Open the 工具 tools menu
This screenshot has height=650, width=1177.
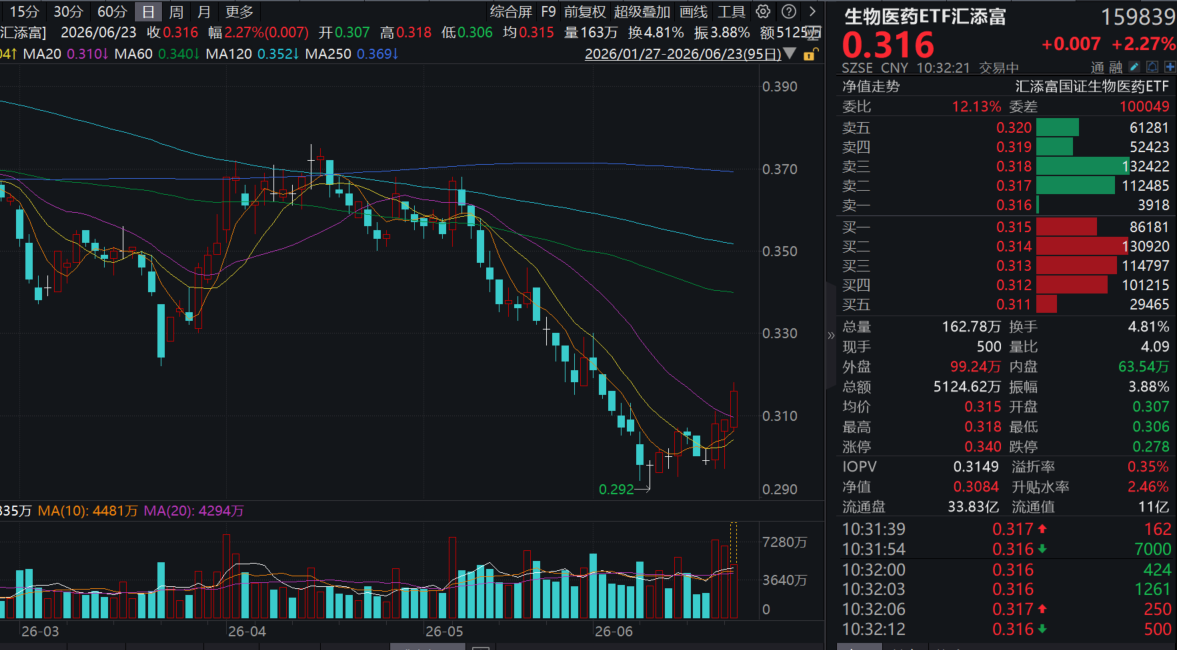click(731, 11)
